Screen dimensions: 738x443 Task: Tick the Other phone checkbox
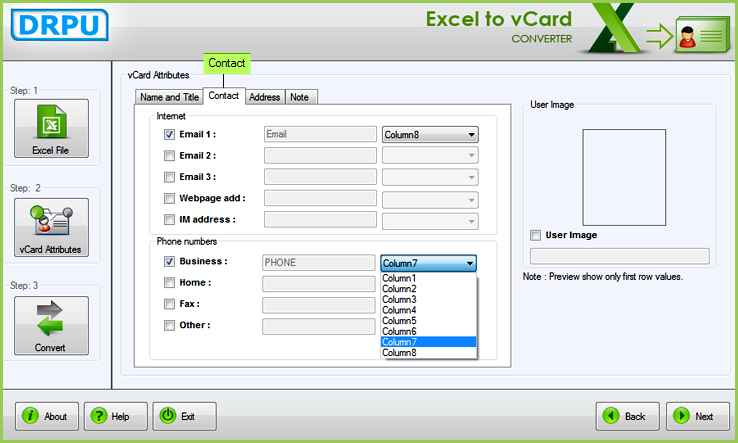[x=169, y=325]
